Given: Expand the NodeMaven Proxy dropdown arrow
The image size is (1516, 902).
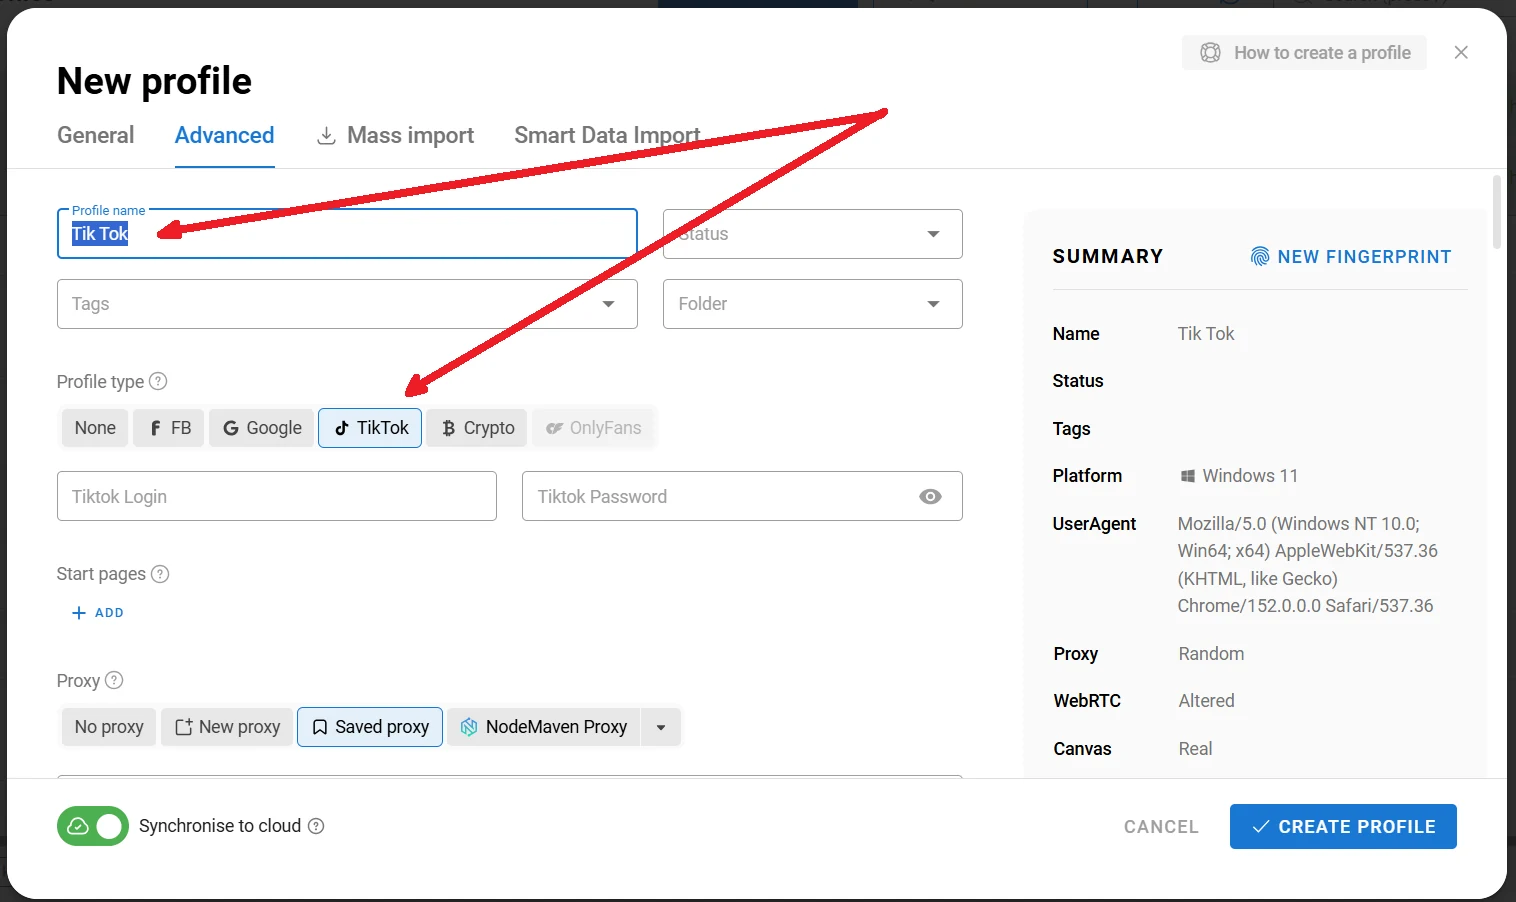Looking at the screenshot, I should (661, 727).
